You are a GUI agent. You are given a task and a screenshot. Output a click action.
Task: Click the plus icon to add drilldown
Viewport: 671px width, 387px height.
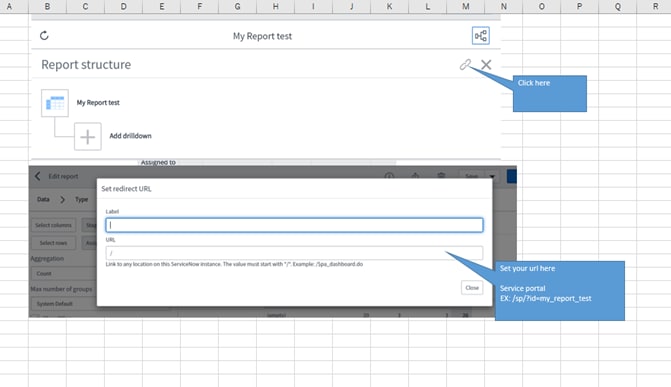click(88, 137)
